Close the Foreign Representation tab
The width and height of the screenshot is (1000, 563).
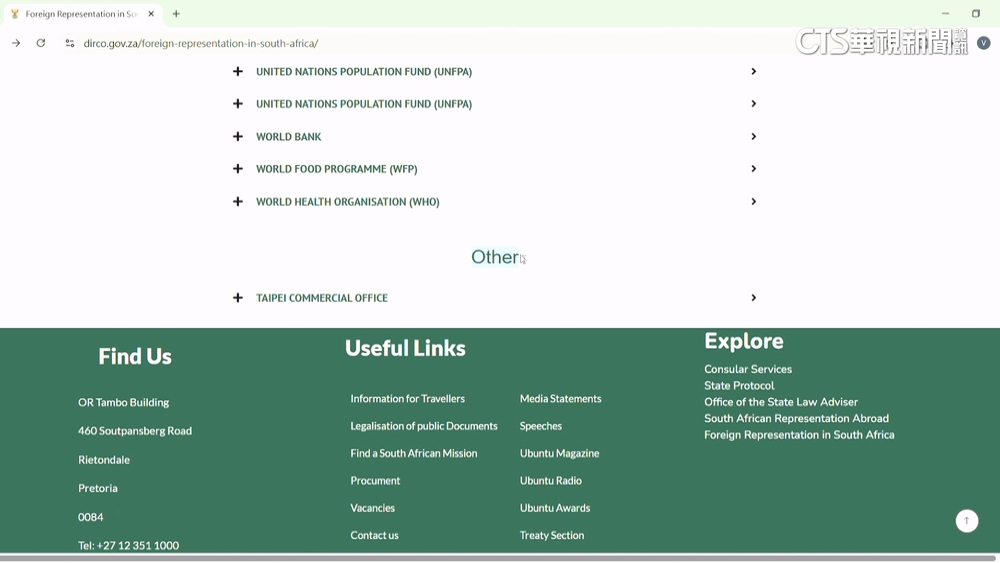pyautogui.click(x=151, y=14)
